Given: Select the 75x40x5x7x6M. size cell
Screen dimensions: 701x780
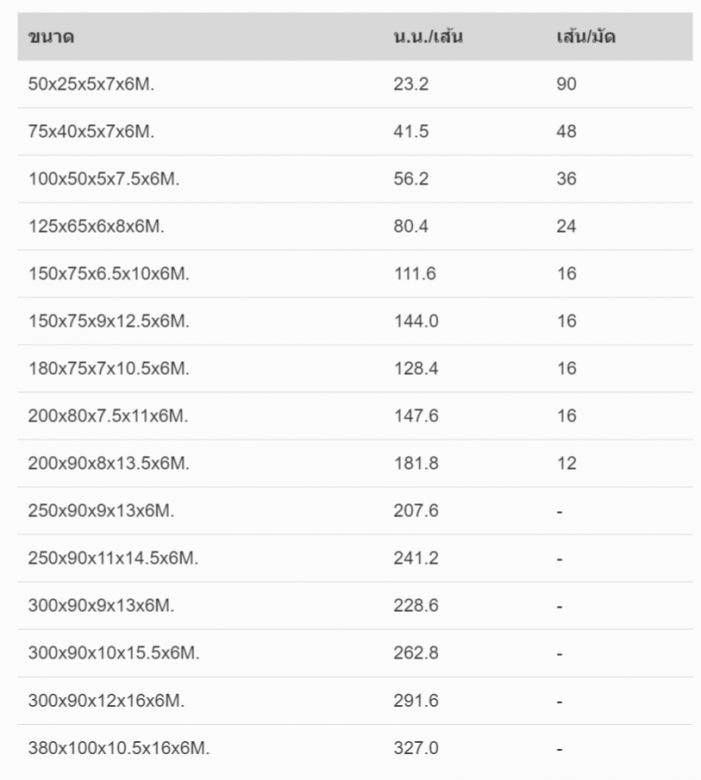Looking at the screenshot, I should coord(91,131).
